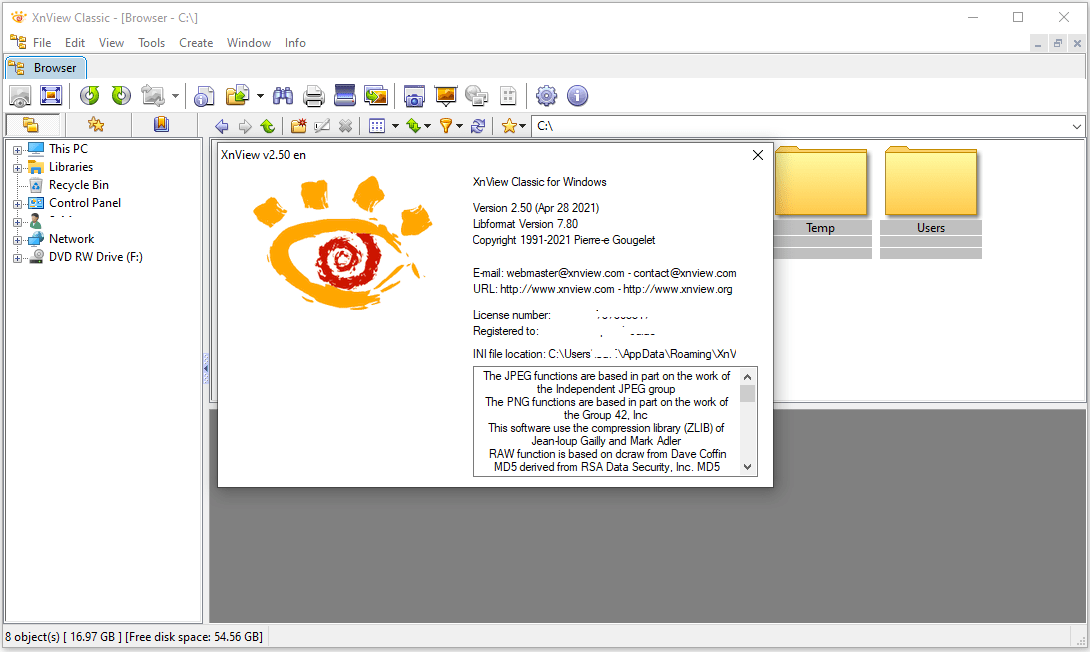This screenshot has width=1090, height=652.
Task: Open the Search binoculars tool
Action: click(x=283, y=96)
